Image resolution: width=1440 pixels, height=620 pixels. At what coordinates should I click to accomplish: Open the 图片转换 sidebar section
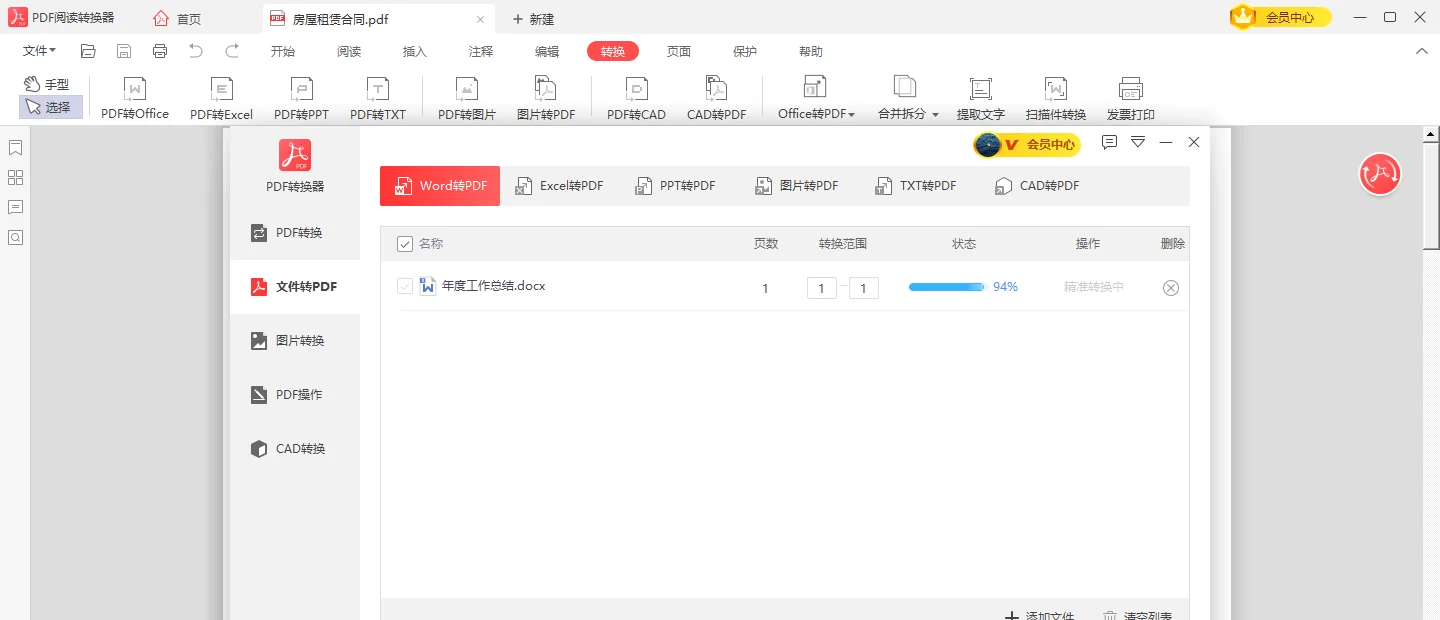295,341
